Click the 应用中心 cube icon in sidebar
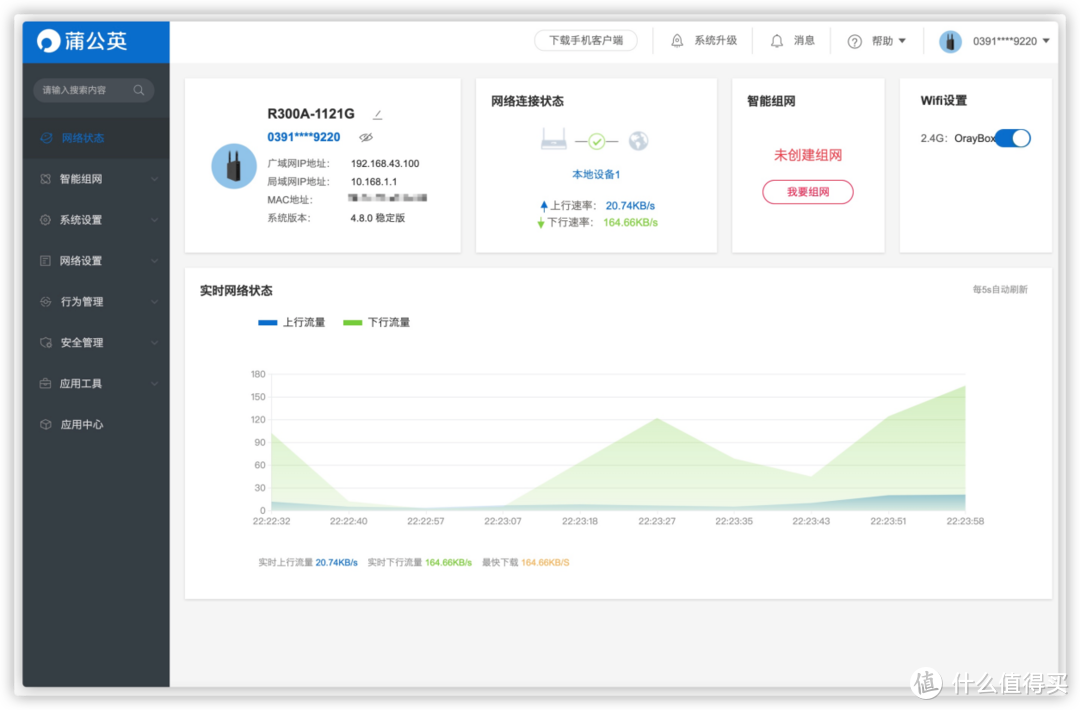This screenshot has height=710, width=1080. tap(45, 424)
